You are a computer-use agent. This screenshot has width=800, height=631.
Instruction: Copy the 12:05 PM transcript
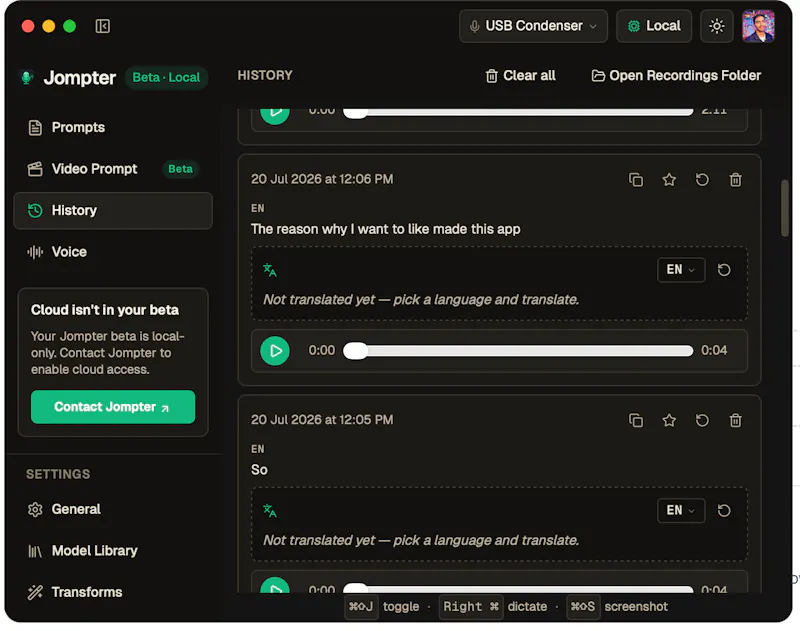pyautogui.click(x=636, y=420)
